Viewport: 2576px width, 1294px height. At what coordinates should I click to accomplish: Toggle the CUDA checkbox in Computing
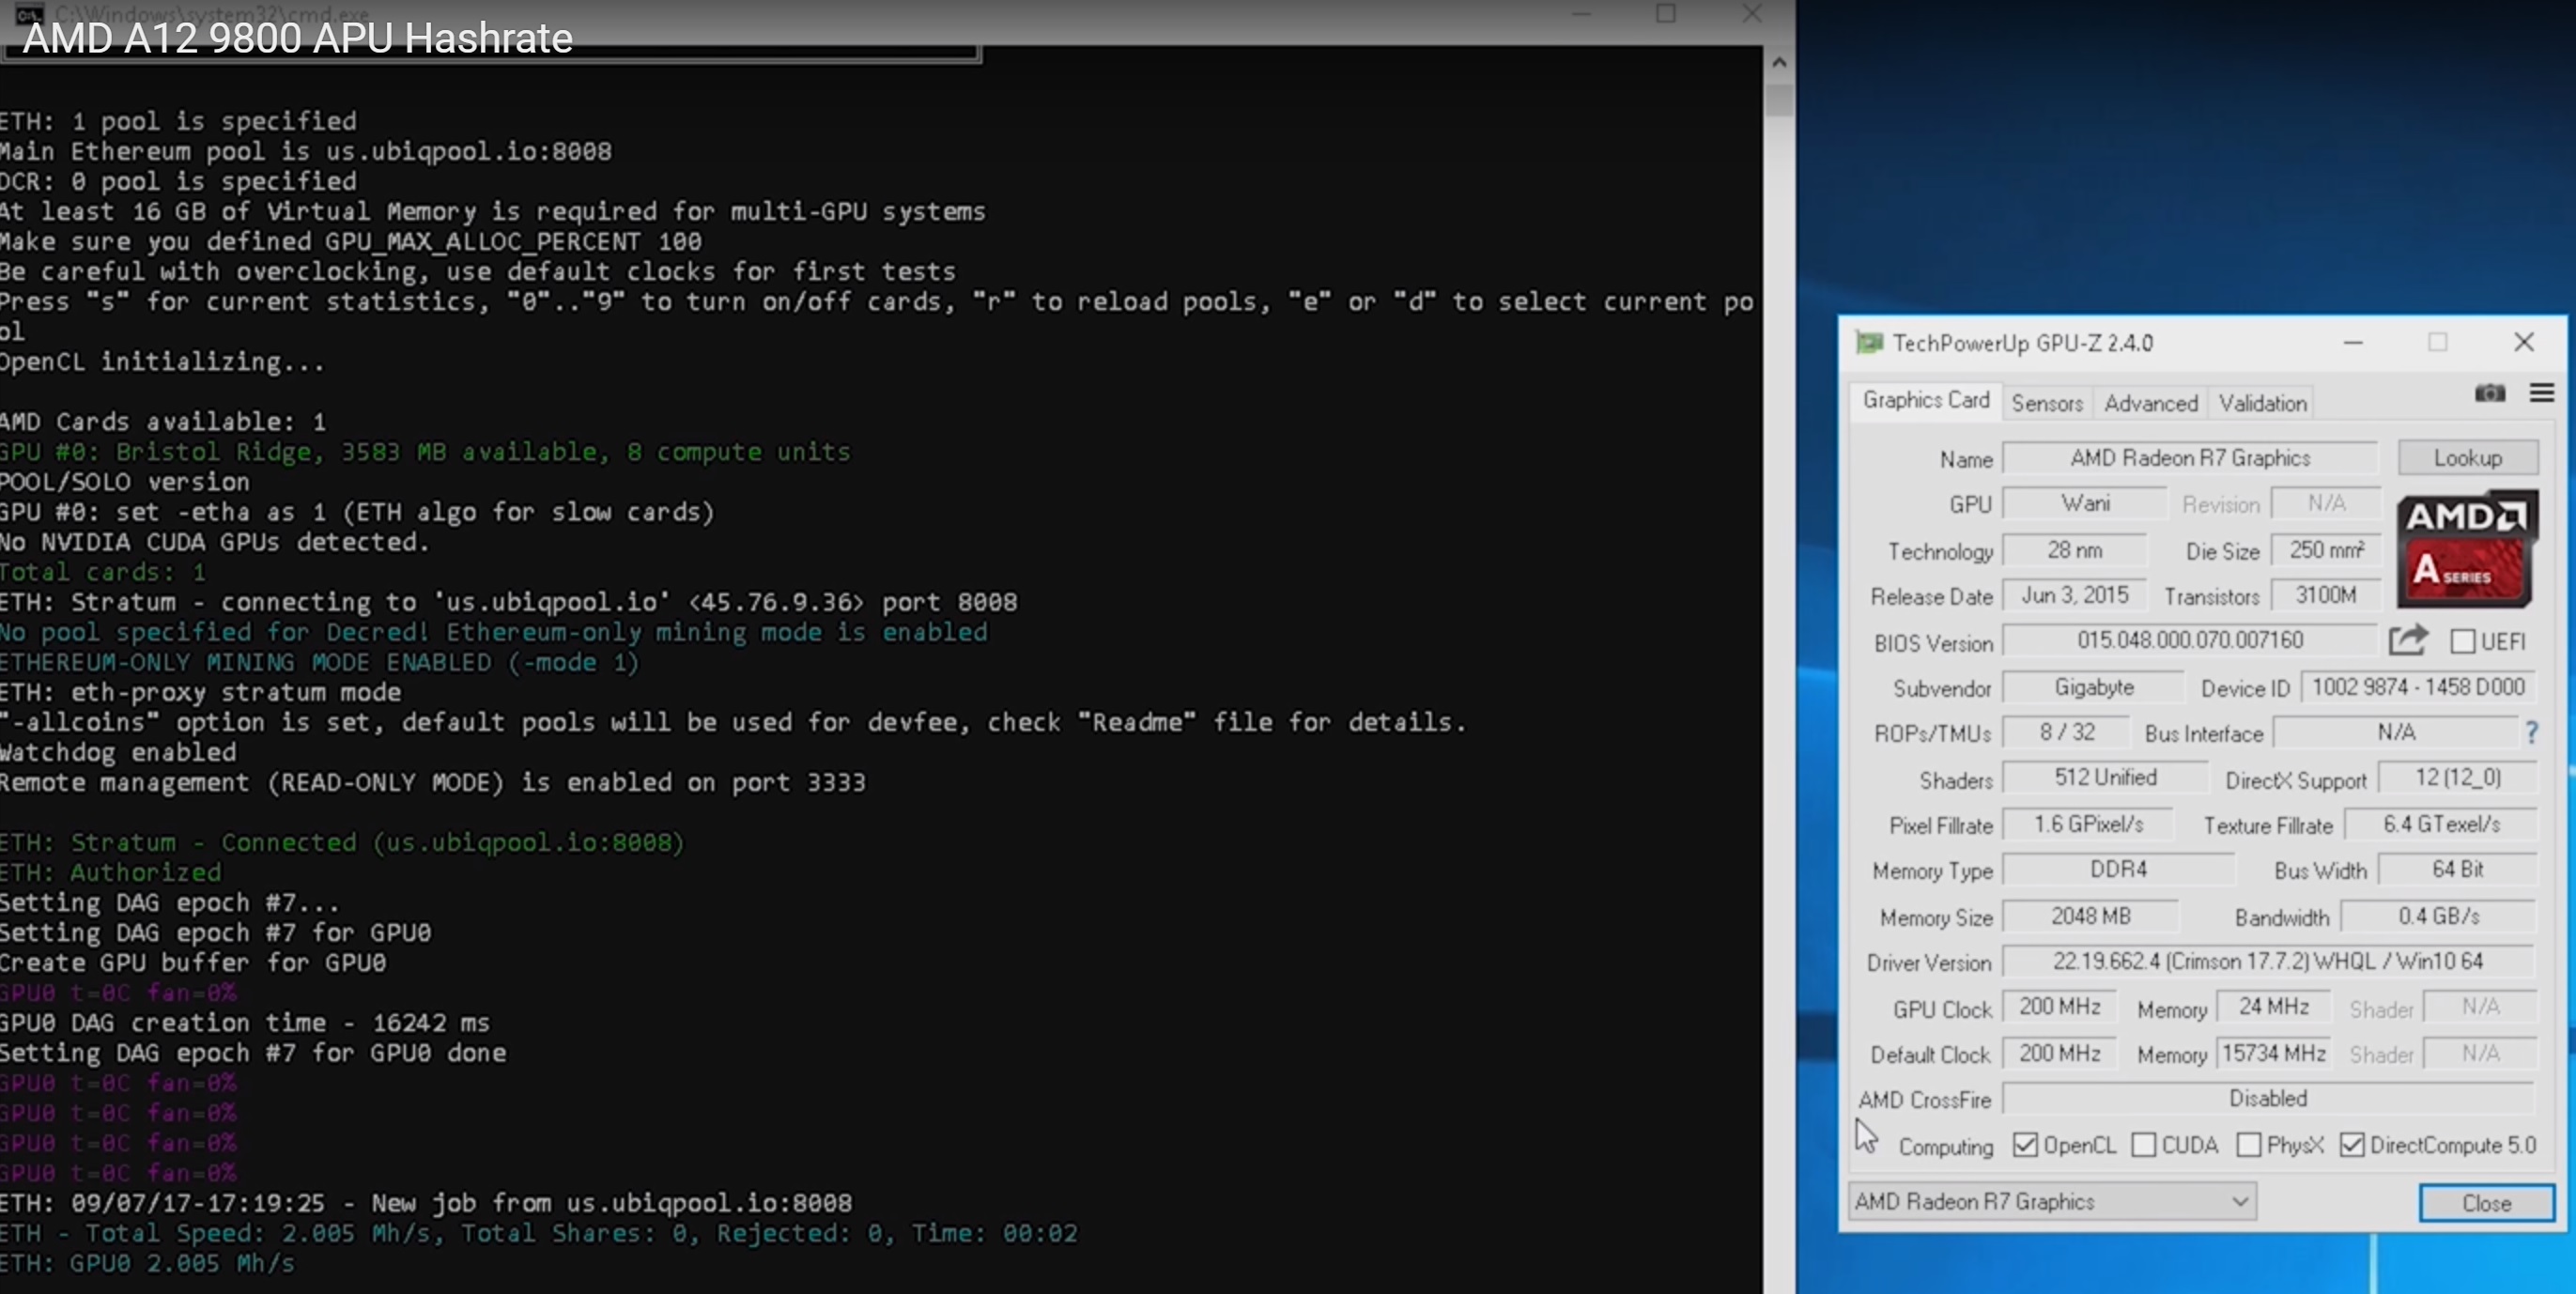[x=2142, y=1146]
